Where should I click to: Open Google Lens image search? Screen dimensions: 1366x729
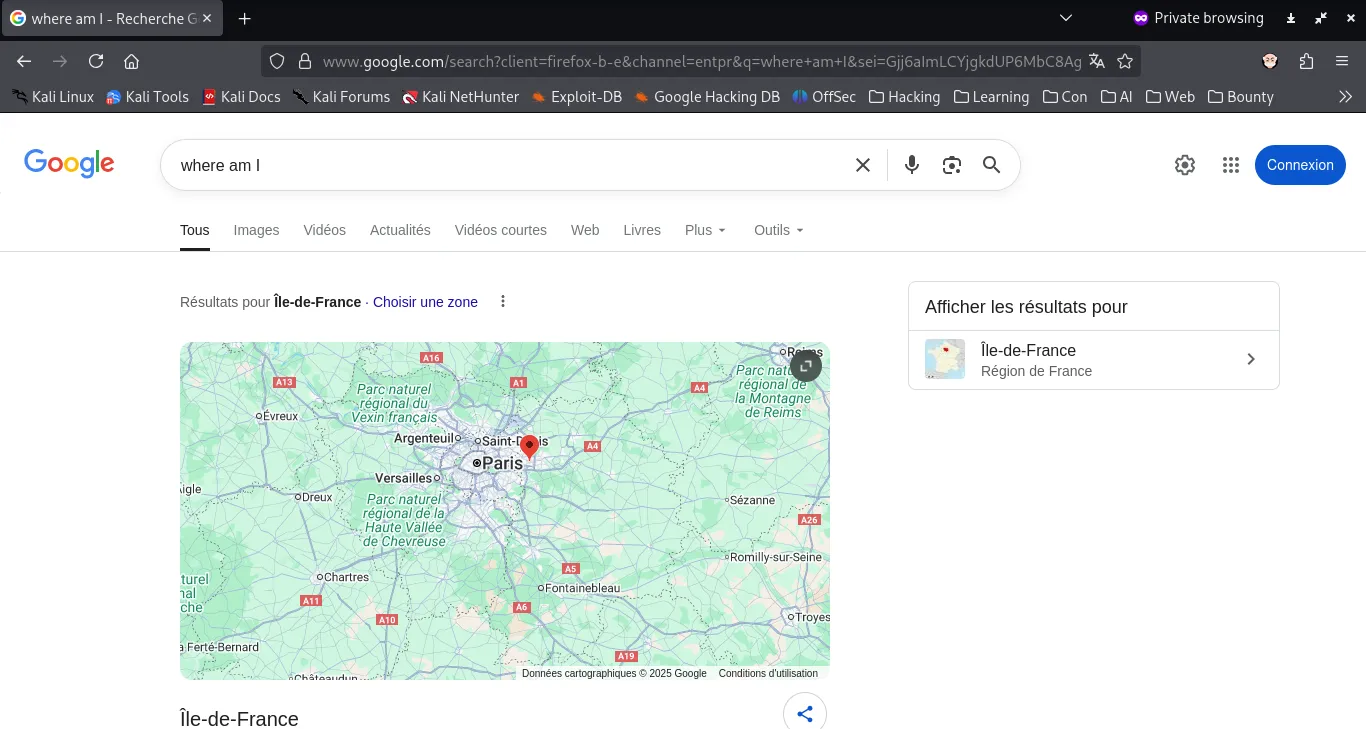click(x=951, y=165)
